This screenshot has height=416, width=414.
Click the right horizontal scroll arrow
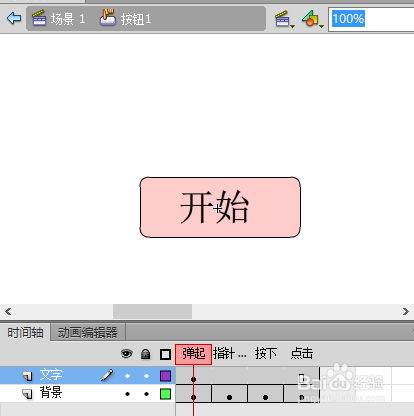(406, 311)
